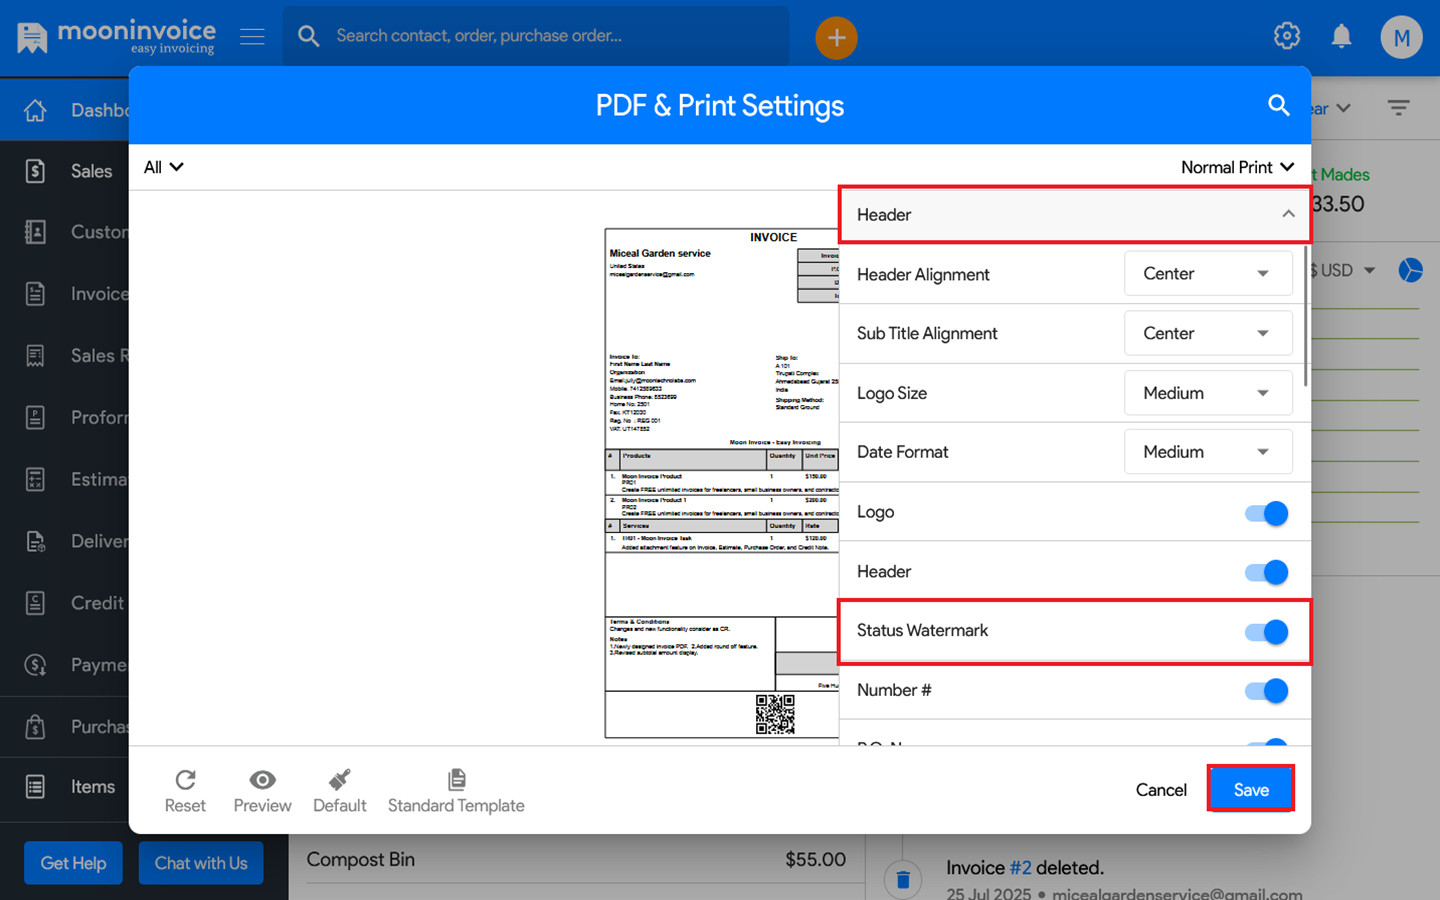
Task: Click the search icon in PDF settings header
Action: 1278,105
